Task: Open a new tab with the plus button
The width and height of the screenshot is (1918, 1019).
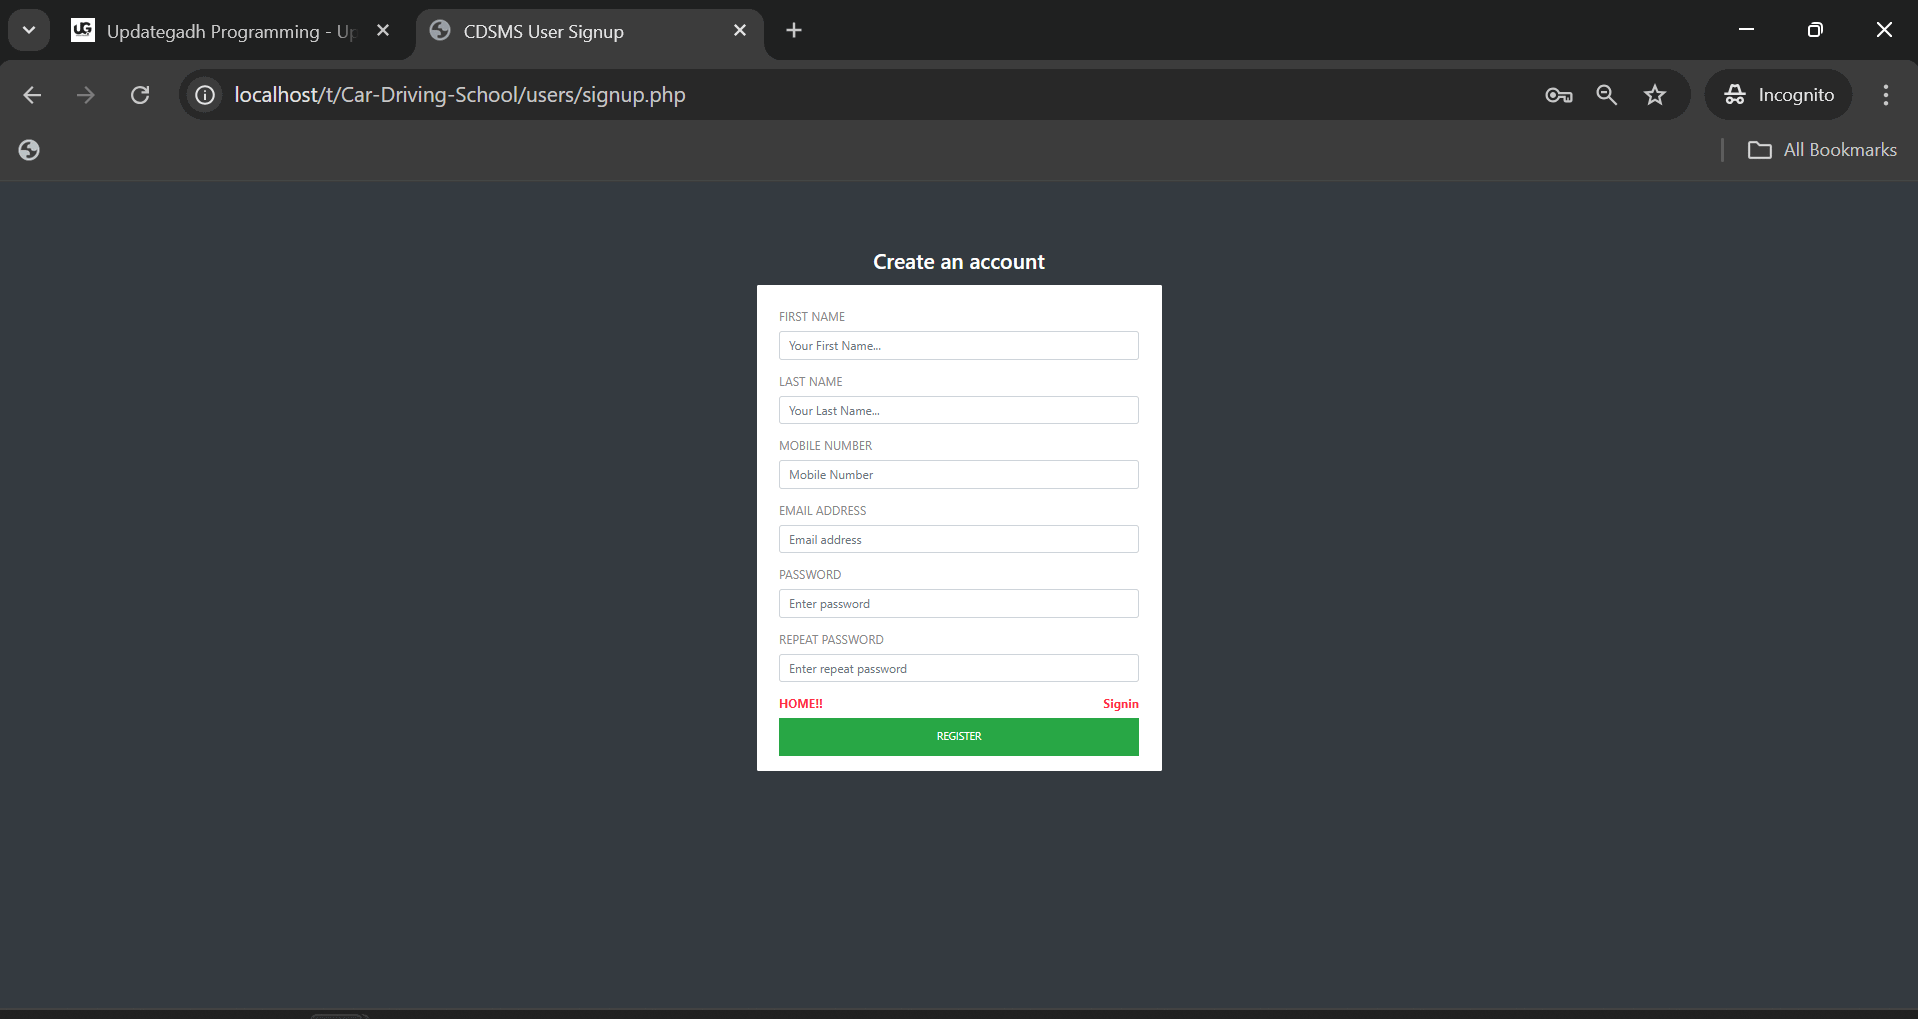Action: (793, 31)
